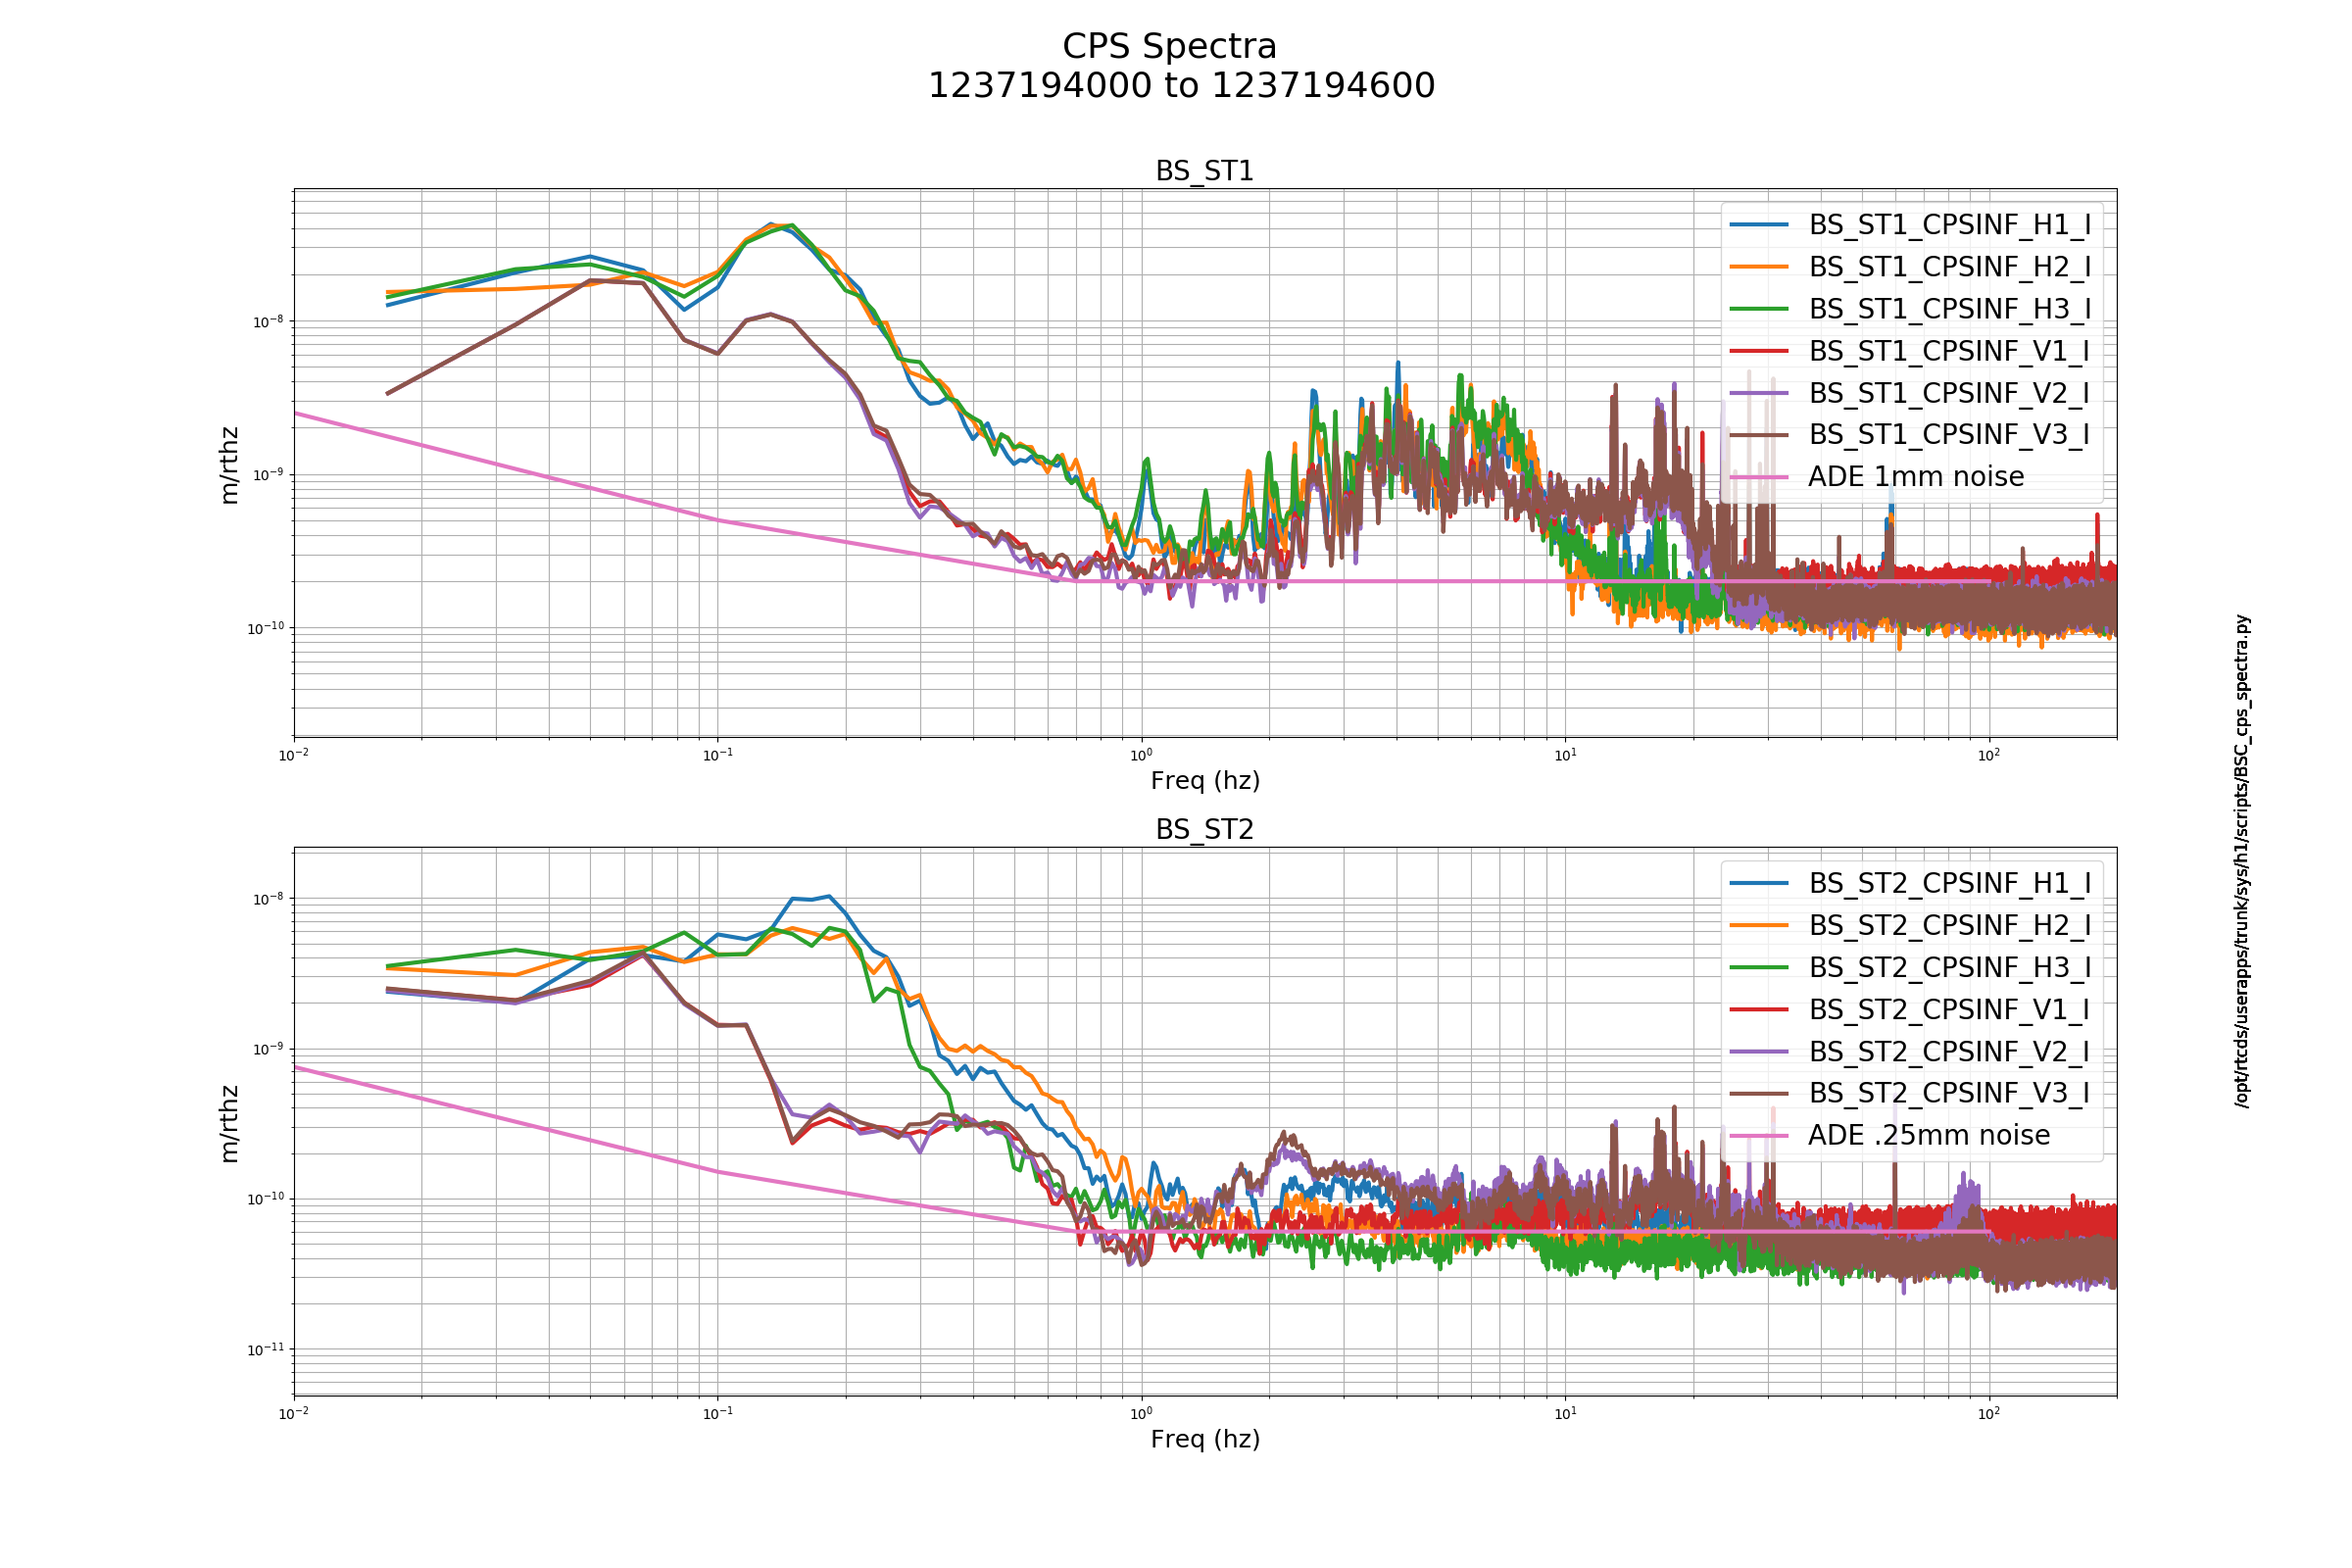
Task: Click the "CPS Spectra" figure title
Action: click(1169, 47)
